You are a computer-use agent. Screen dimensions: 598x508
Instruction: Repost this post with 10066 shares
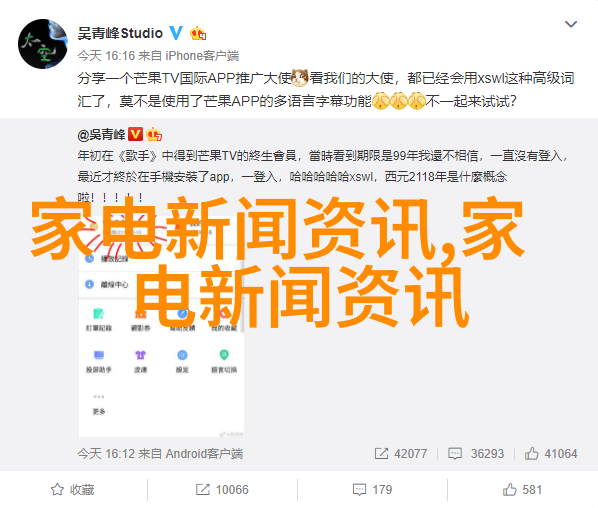pos(222,490)
